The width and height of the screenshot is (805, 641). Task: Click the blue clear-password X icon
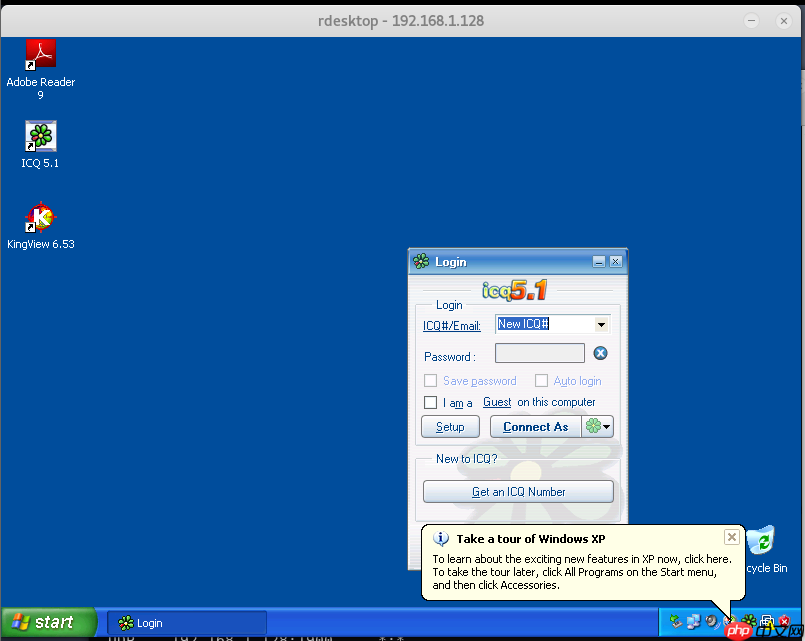pos(600,353)
